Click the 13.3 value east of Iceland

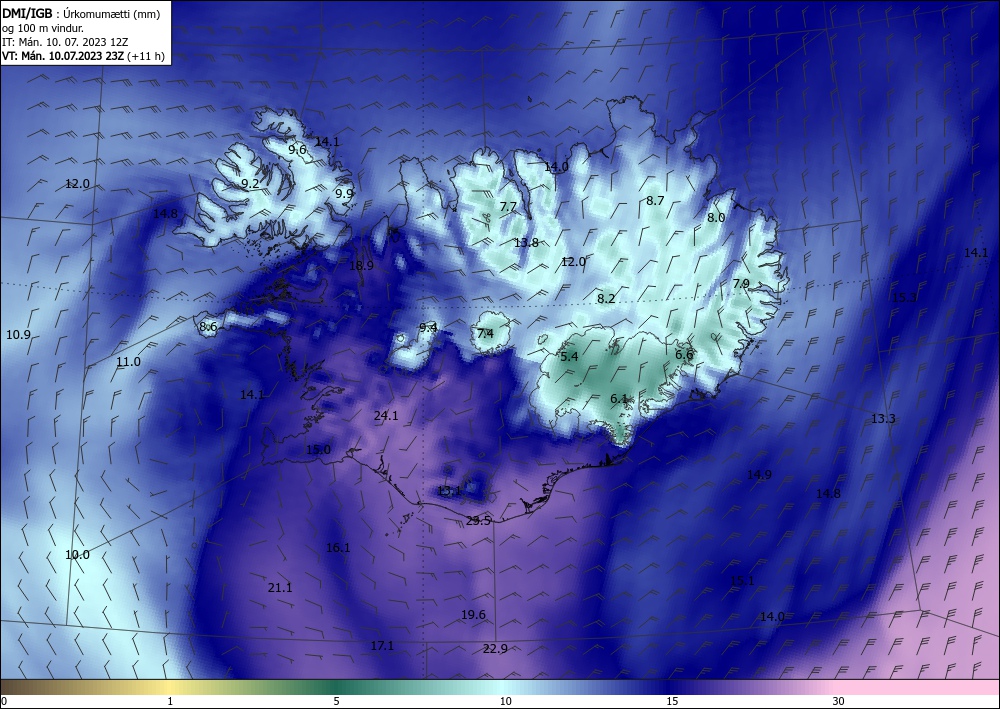click(x=883, y=418)
